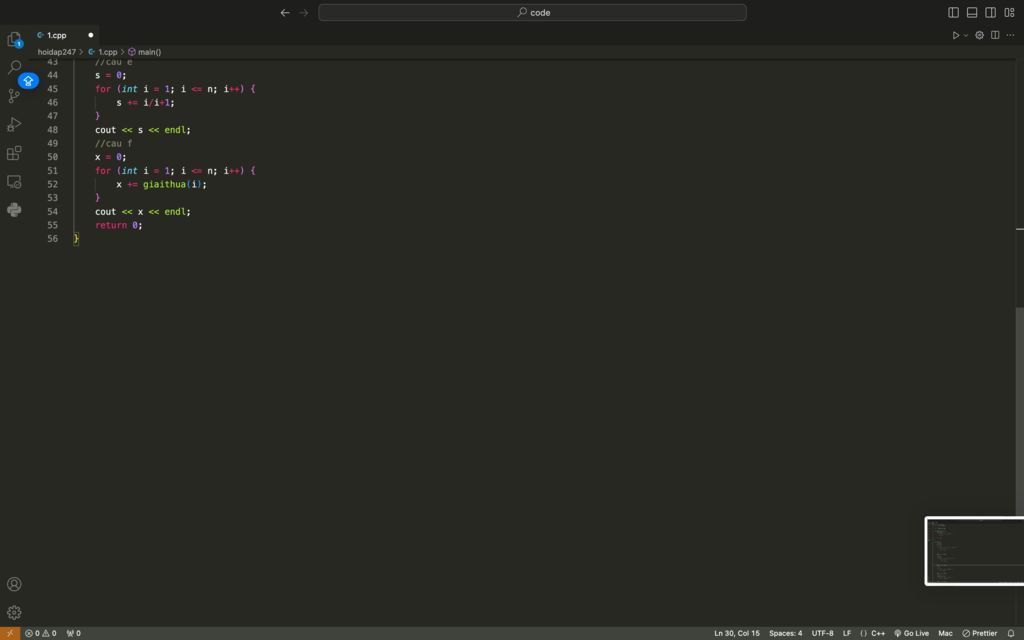Click the Run Code play button
Viewport: 1024px width, 640px height.
[955, 35]
